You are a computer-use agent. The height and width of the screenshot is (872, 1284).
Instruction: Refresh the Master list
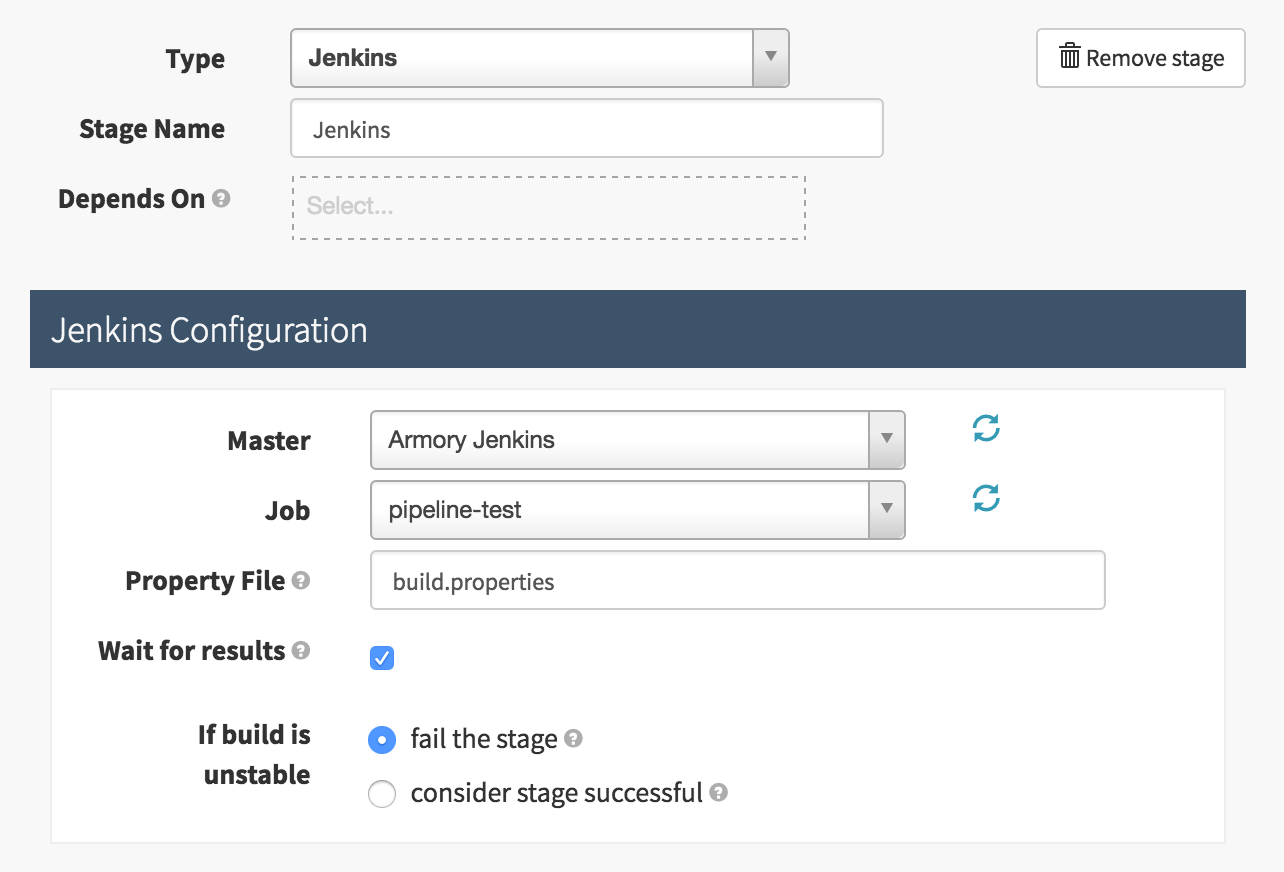tap(986, 429)
